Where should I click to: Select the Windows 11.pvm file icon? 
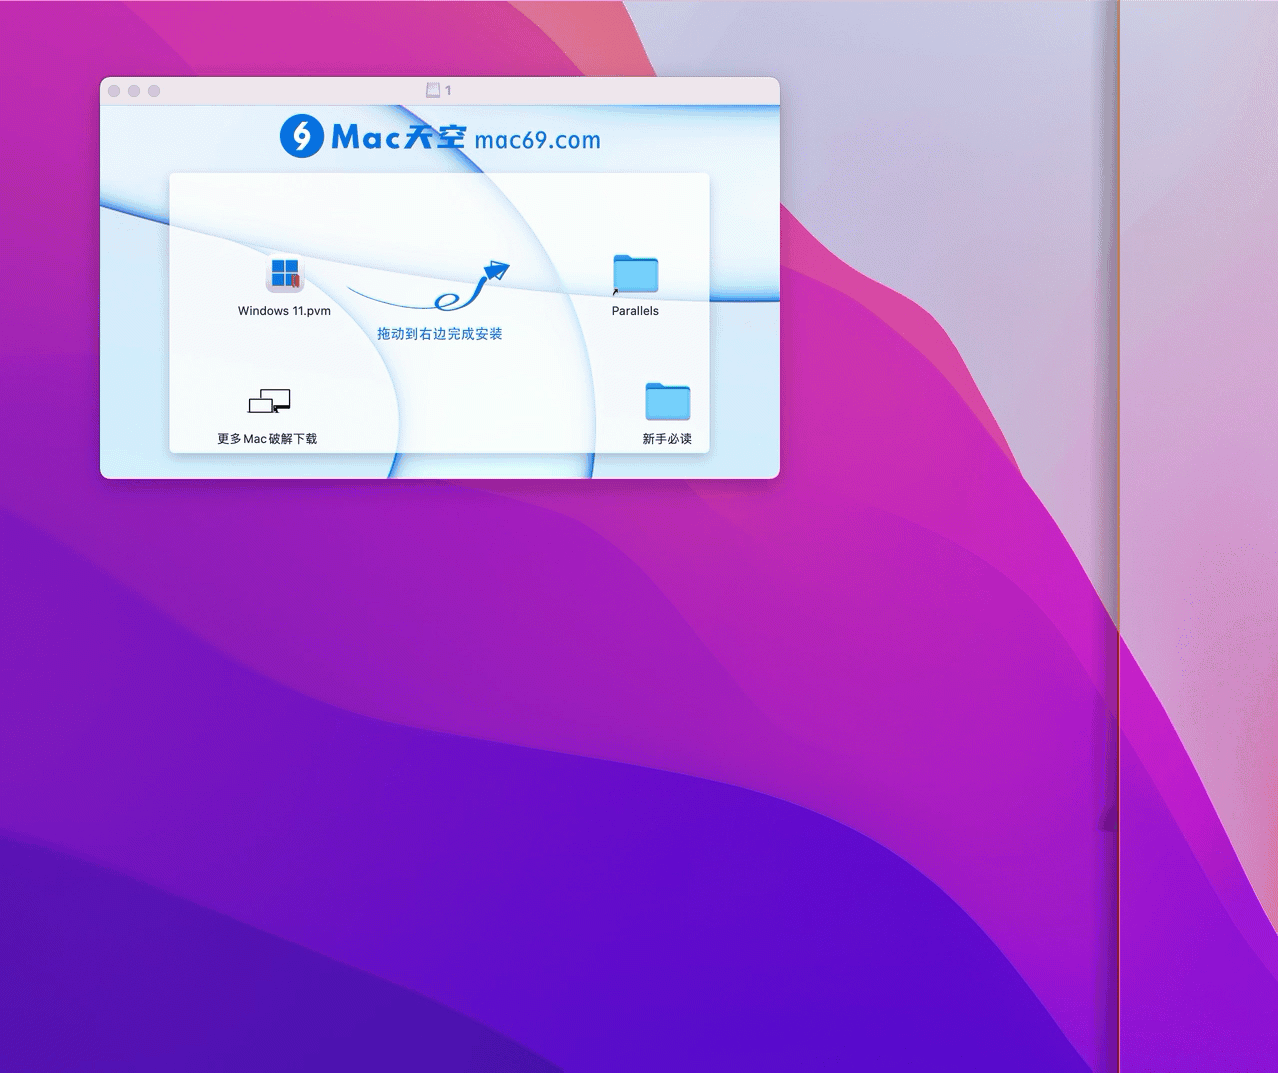coord(285,274)
